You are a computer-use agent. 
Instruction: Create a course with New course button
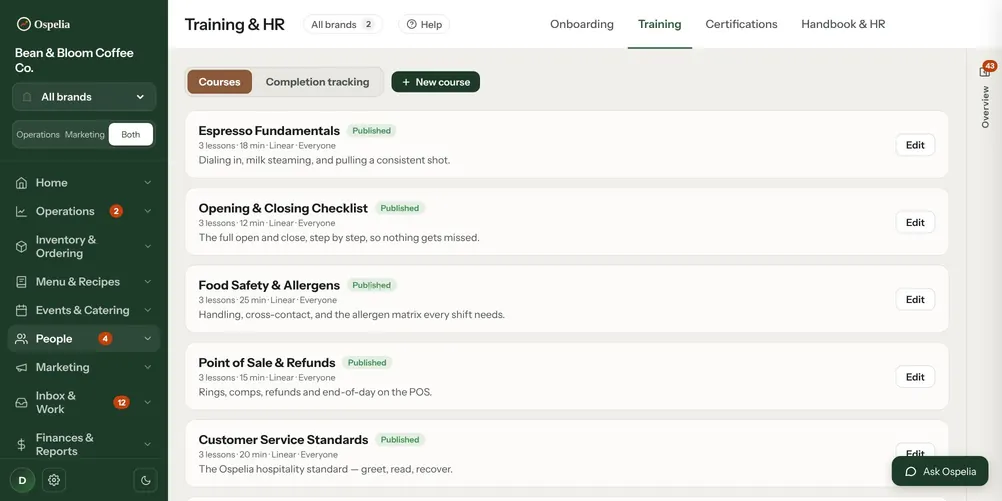point(436,82)
